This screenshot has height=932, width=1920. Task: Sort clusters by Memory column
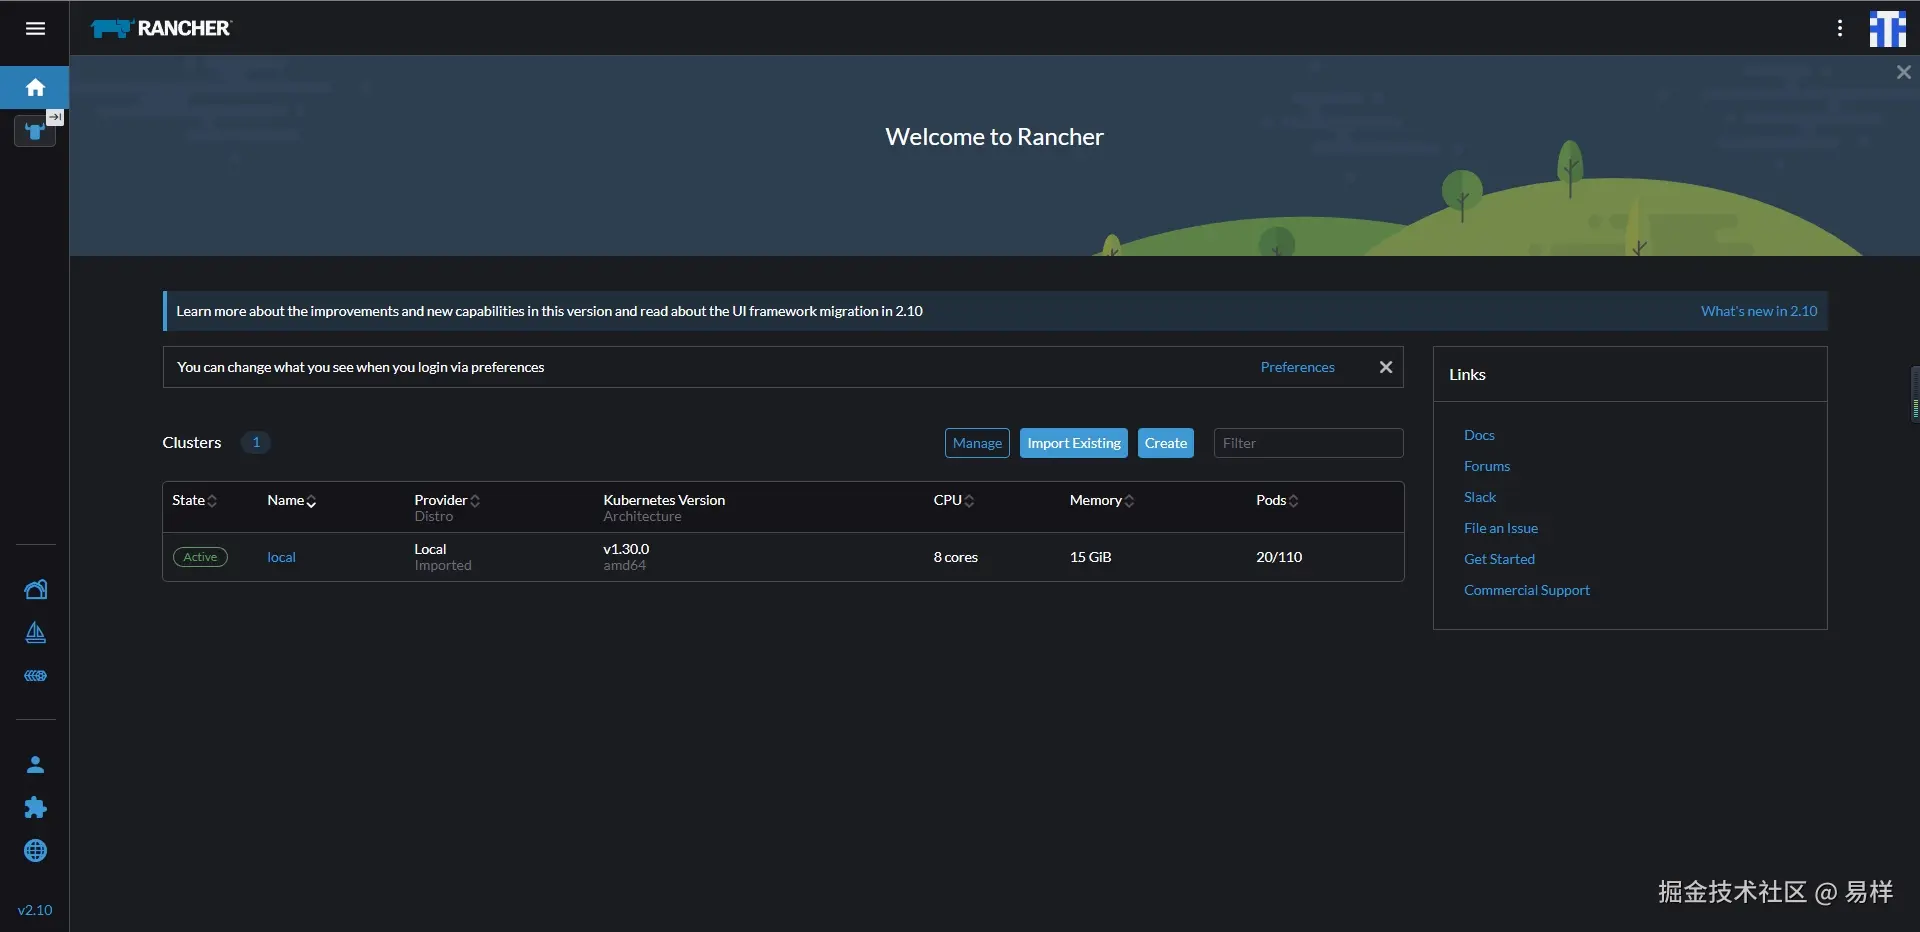[1102, 500]
